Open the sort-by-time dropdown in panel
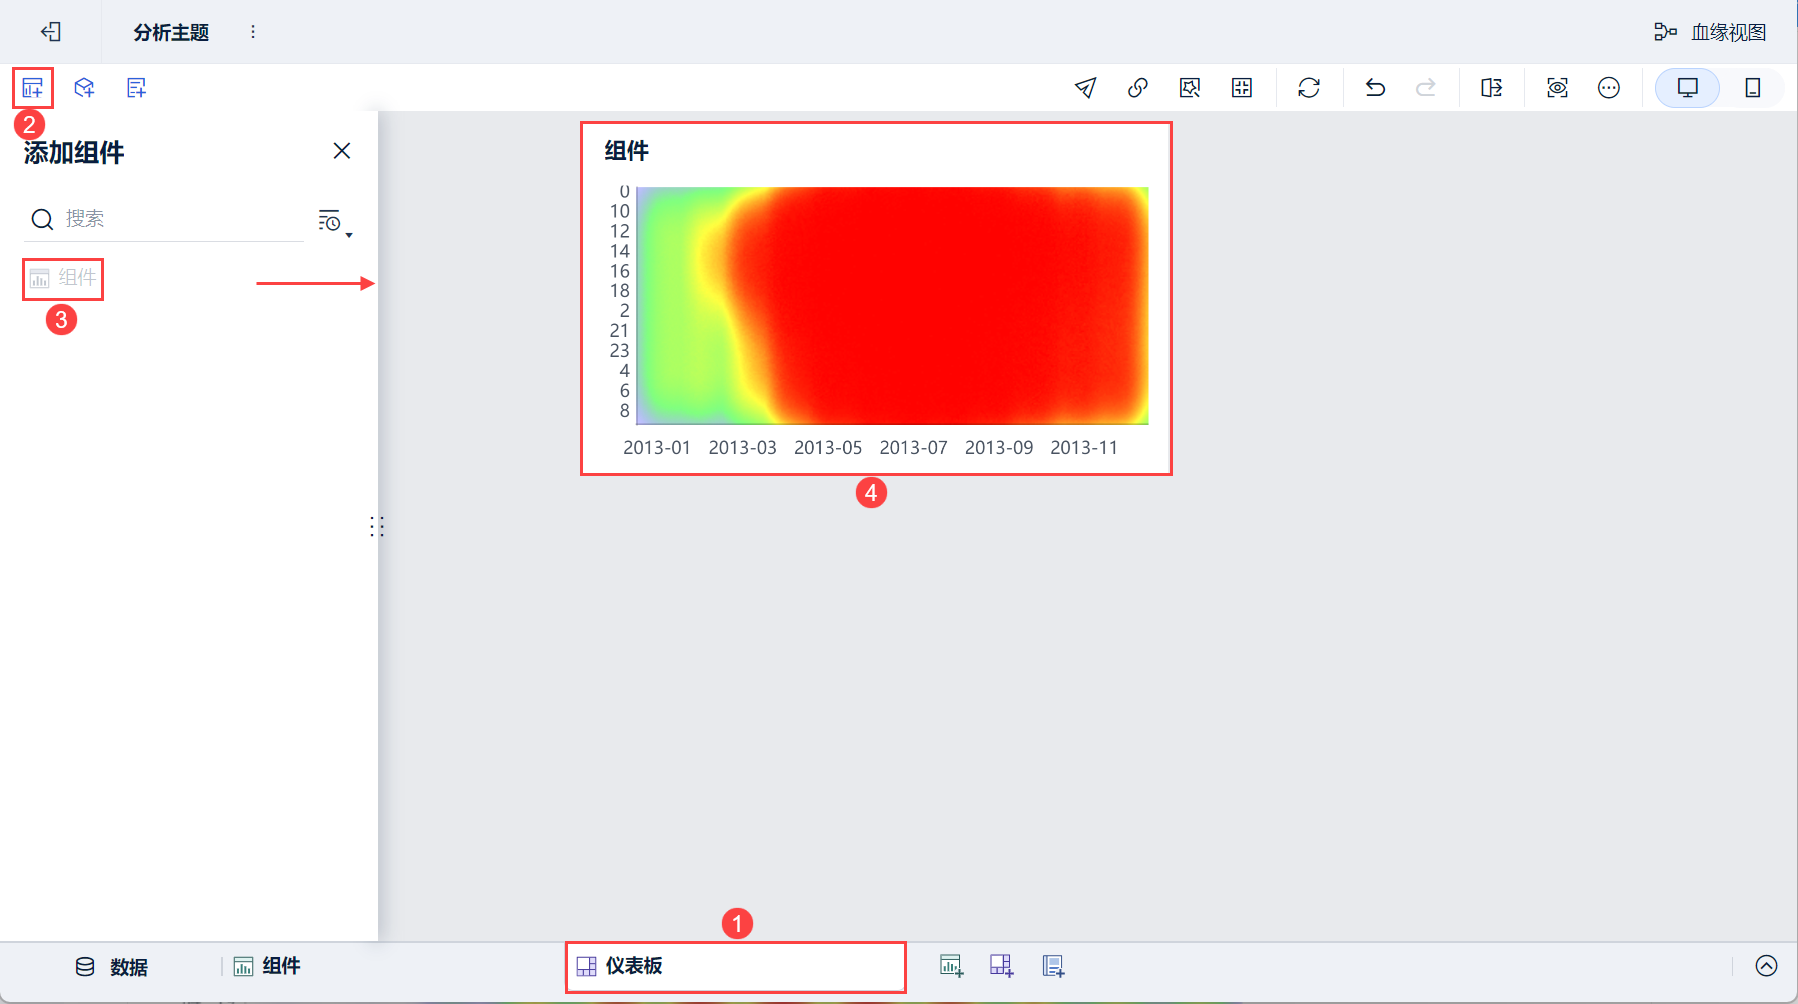This screenshot has width=1798, height=1004. coord(335,223)
